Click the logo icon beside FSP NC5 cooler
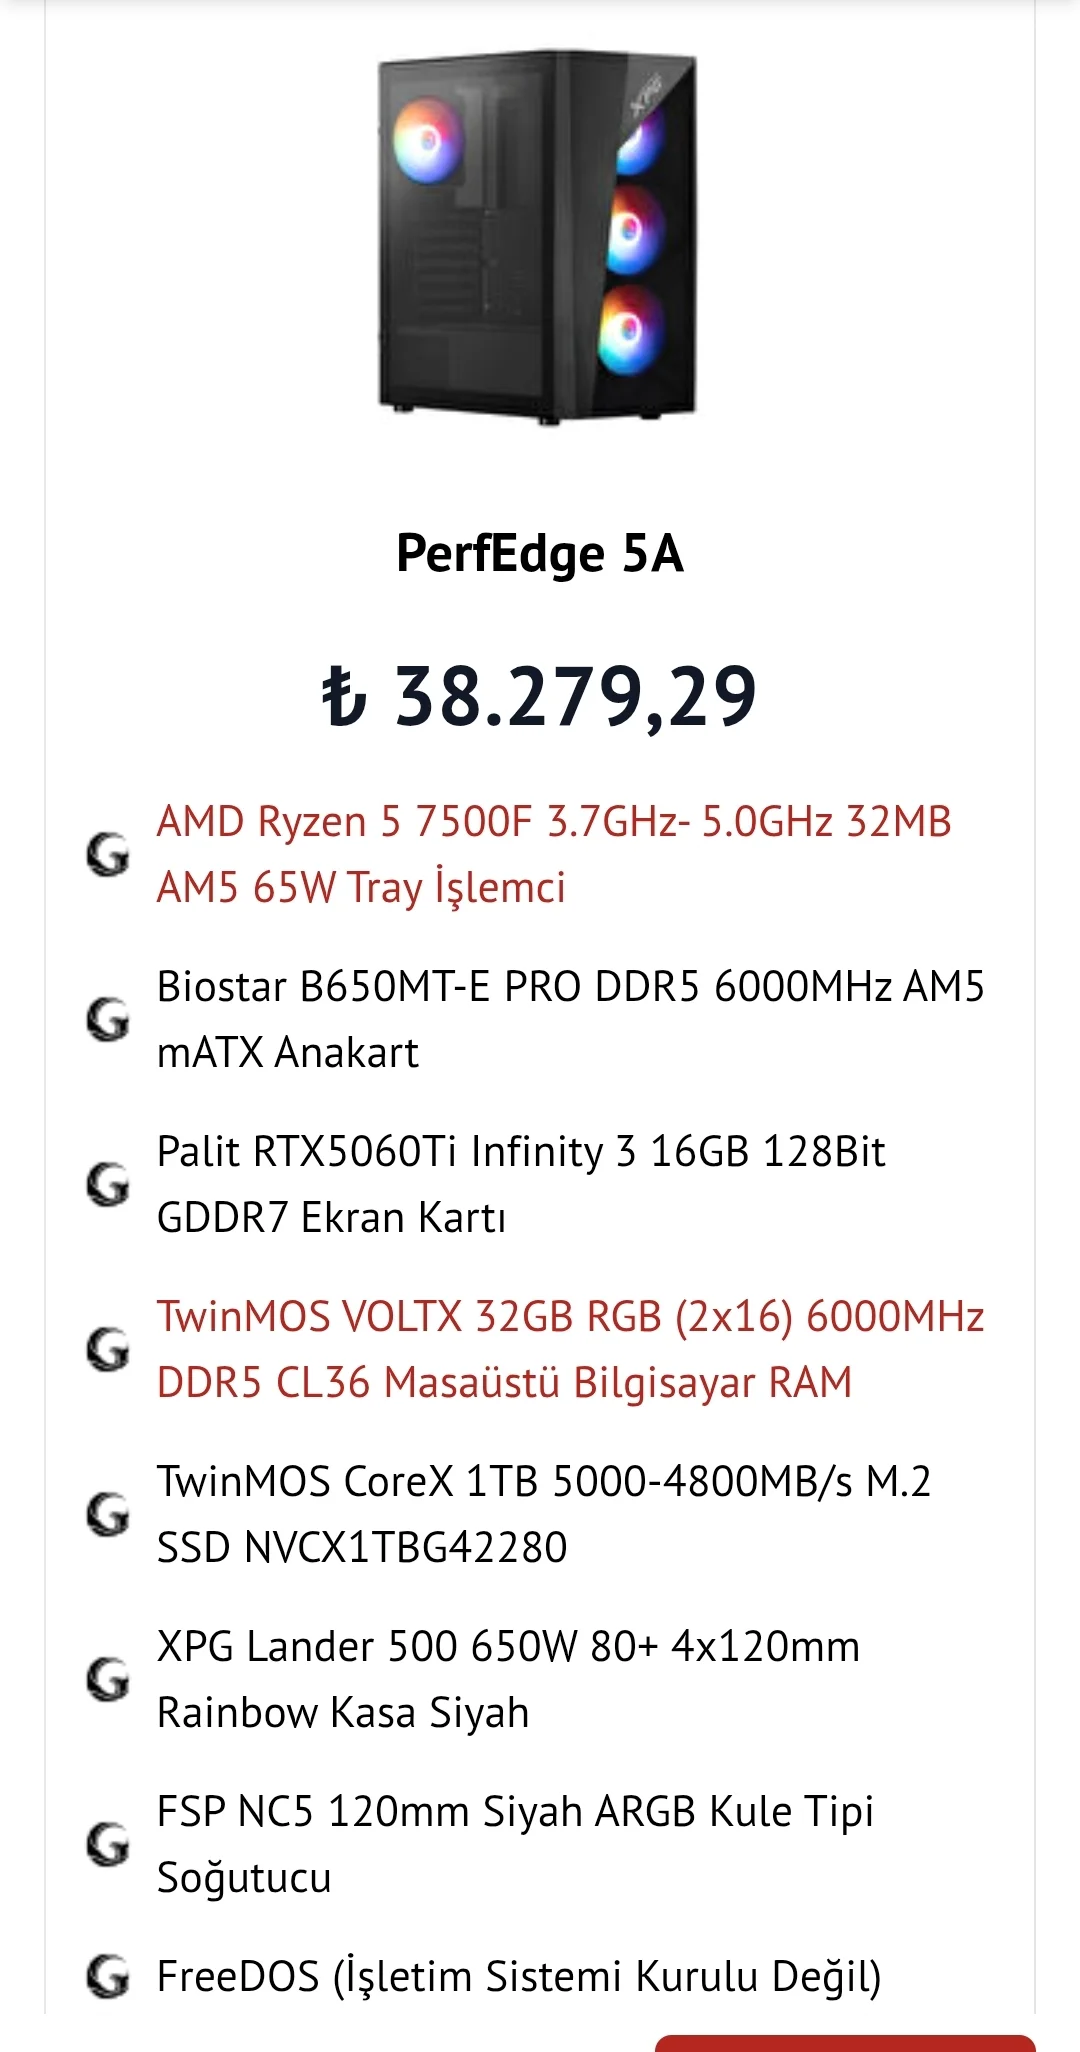The image size is (1080, 2052). (108, 1844)
